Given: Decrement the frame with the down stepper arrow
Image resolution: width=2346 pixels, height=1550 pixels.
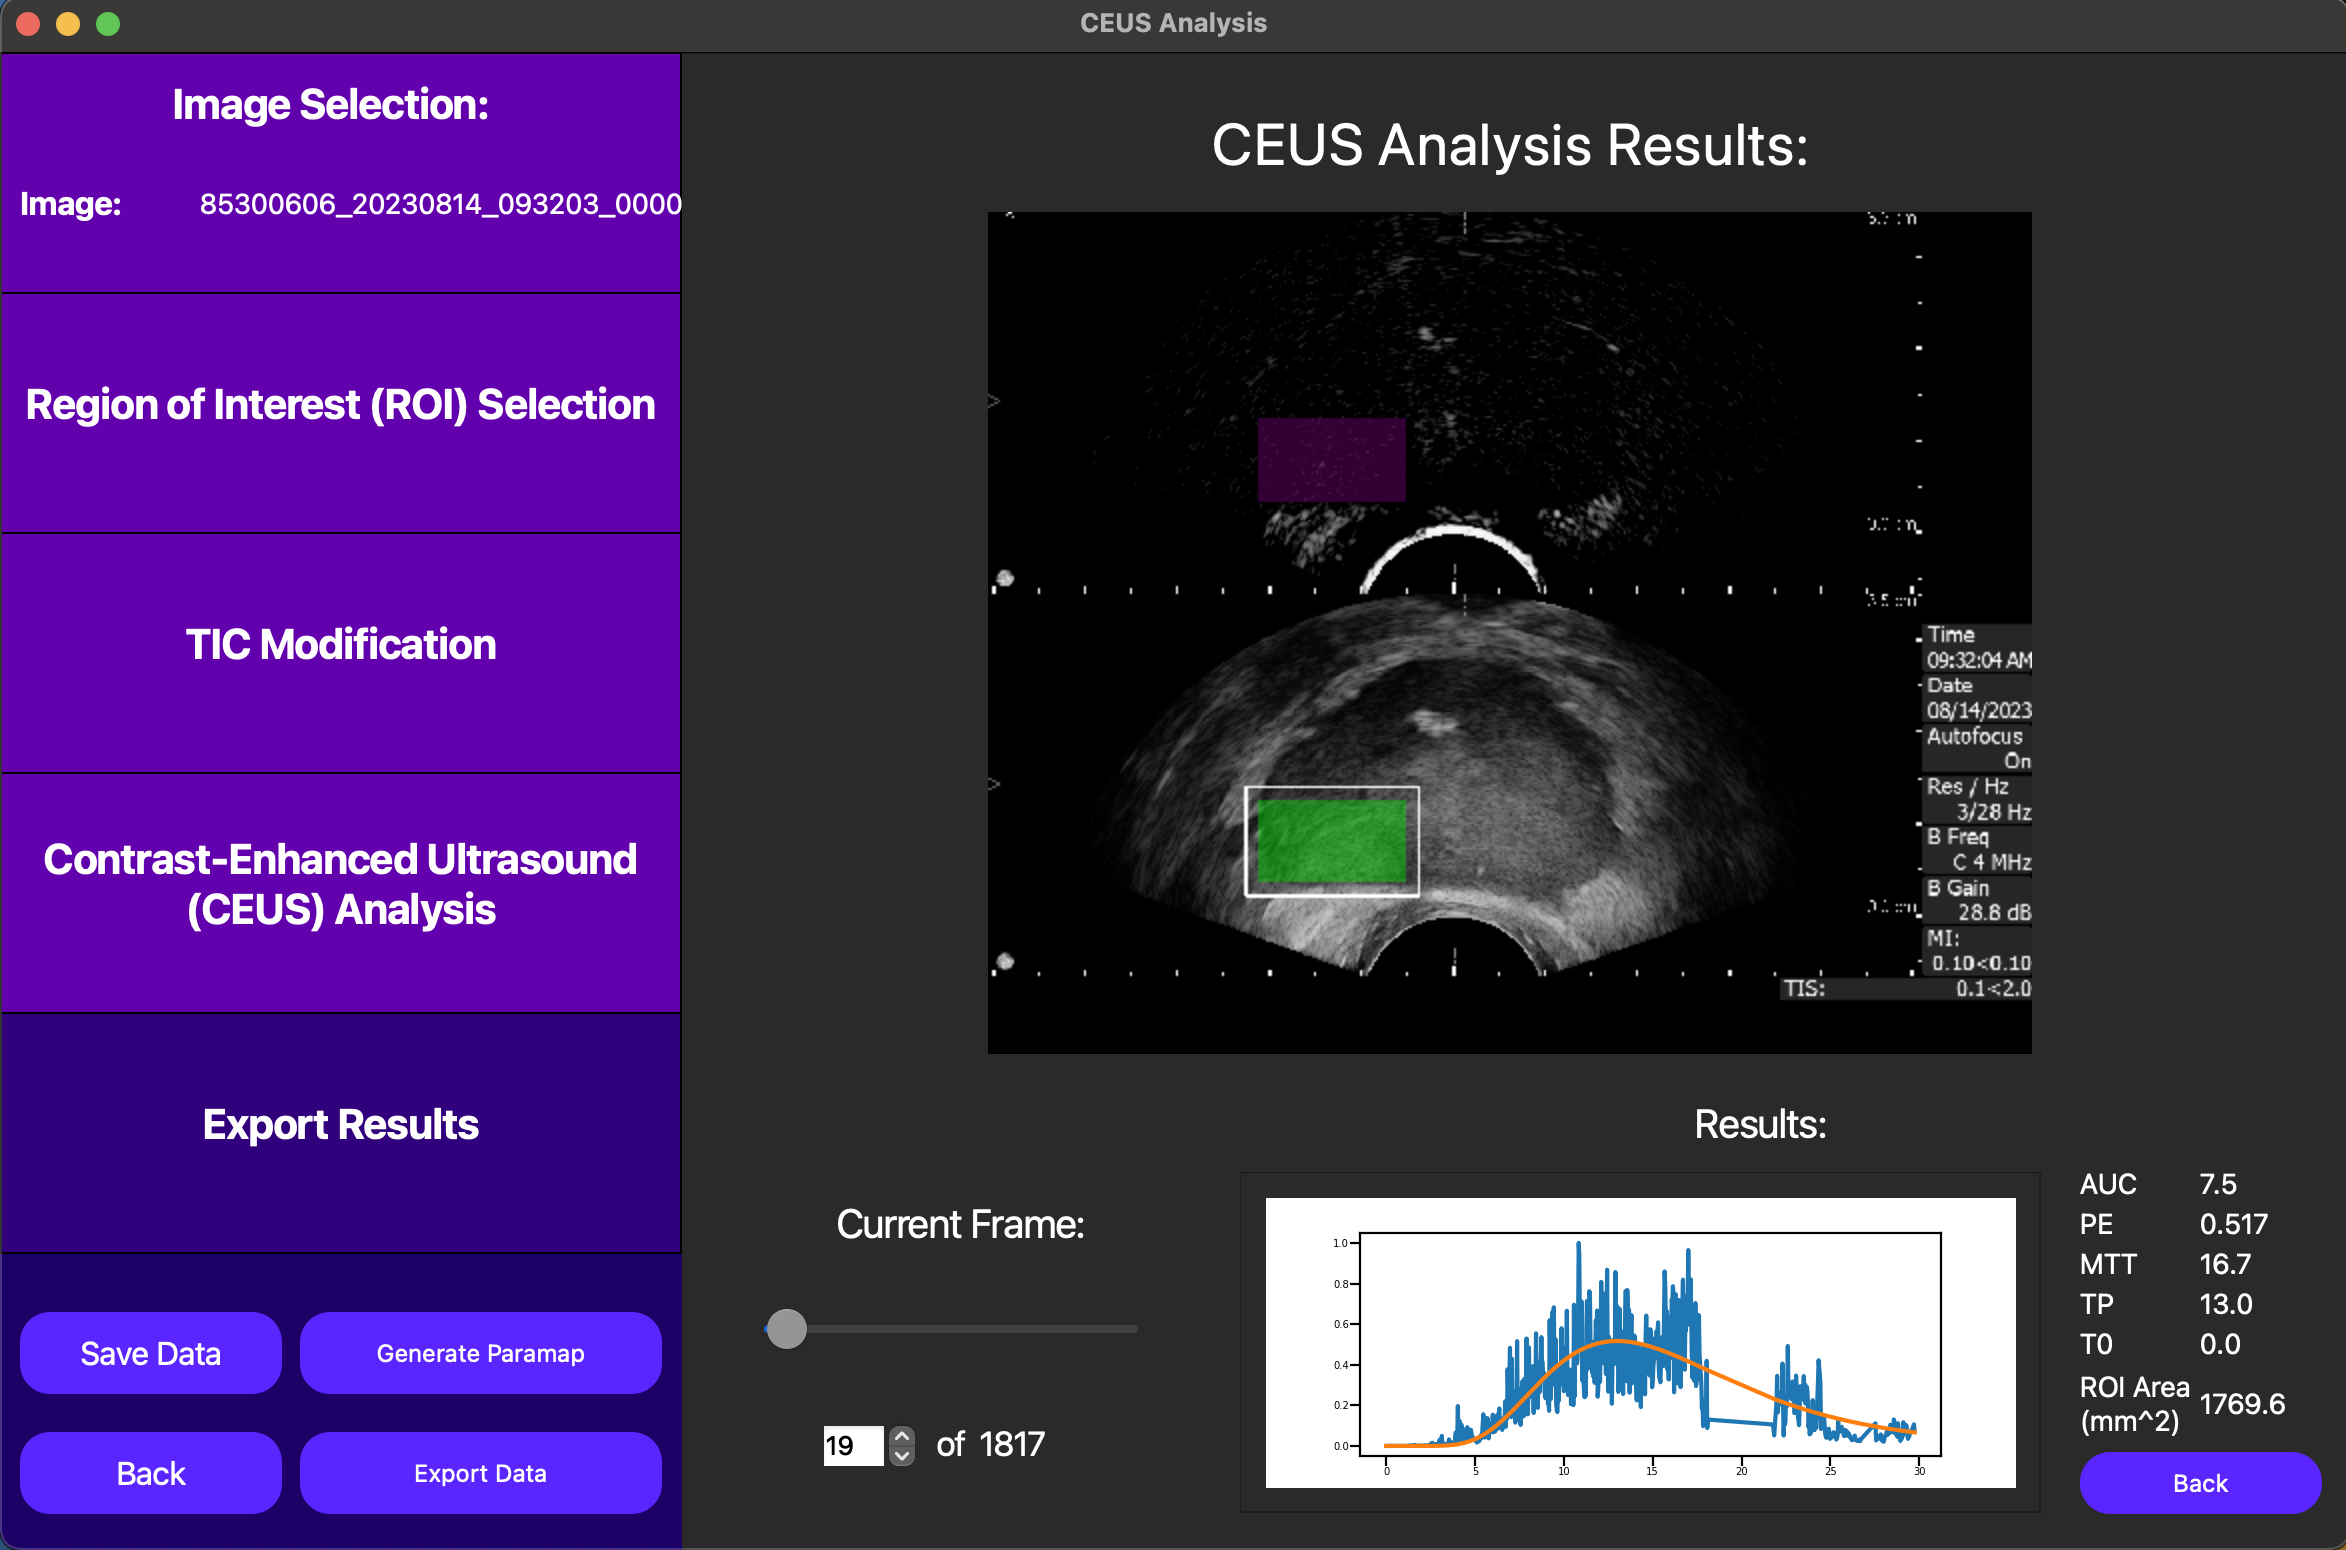Looking at the screenshot, I should tap(902, 1456).
